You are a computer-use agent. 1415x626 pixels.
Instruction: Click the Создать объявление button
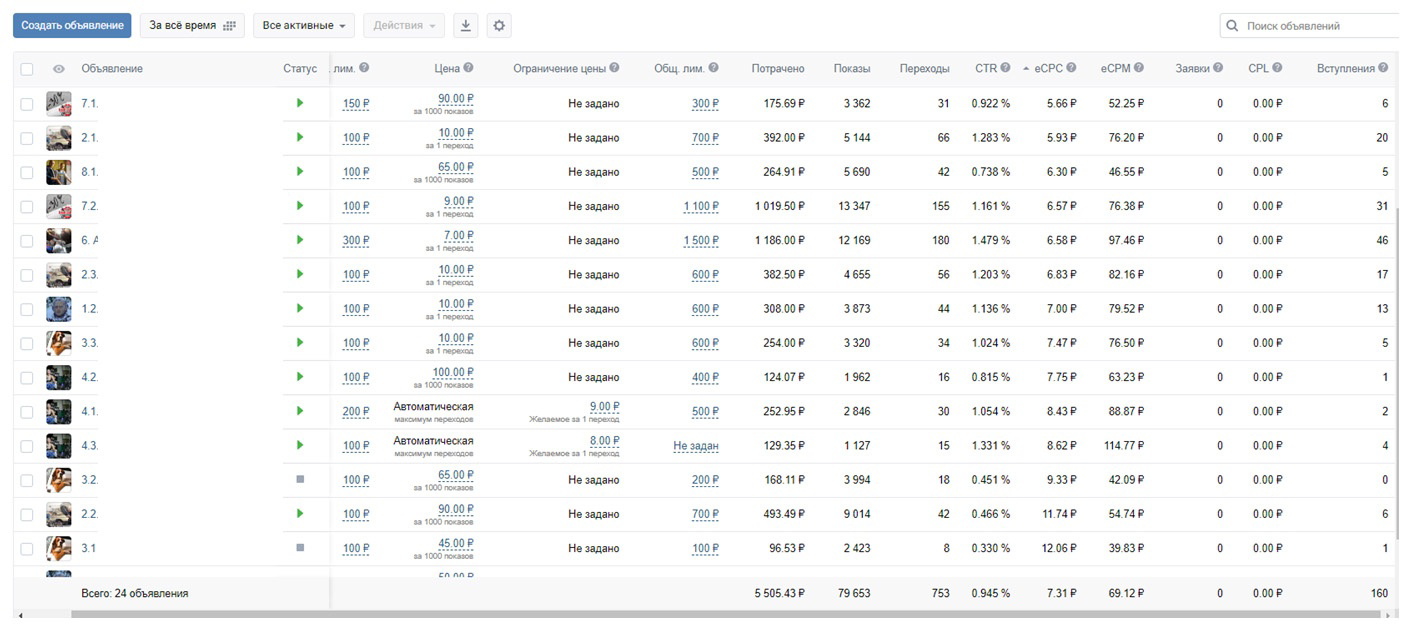click(x=72, y=26)
